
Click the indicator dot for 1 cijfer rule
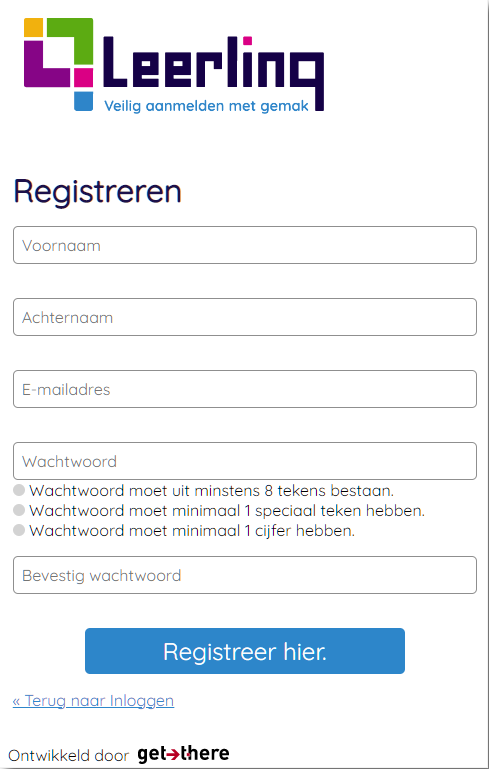(19, 530)
